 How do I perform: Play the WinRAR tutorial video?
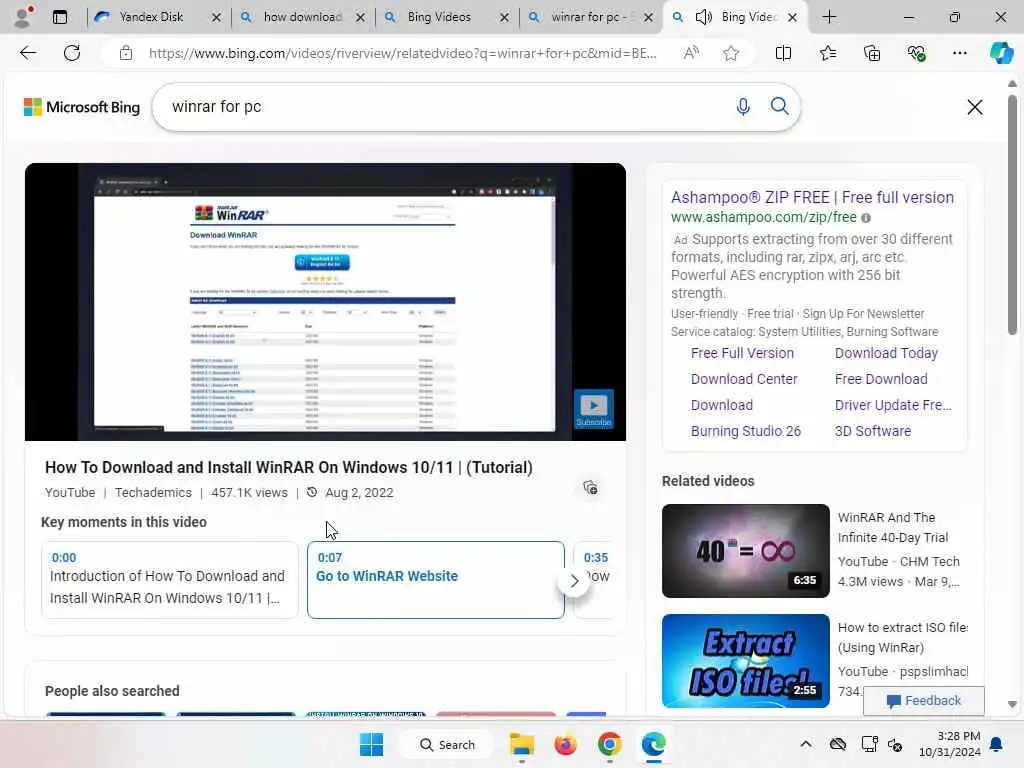pos(325,302)
